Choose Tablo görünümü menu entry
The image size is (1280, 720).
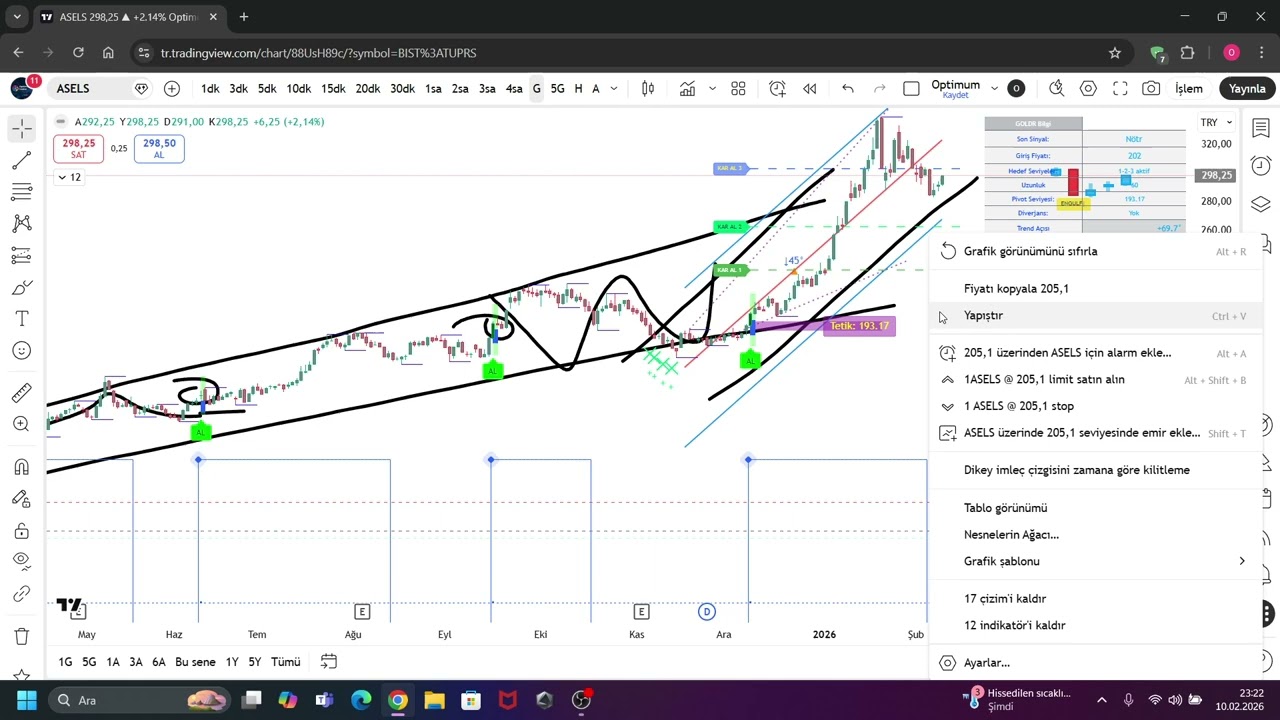pyautogui.click(x=1094, y=508)
